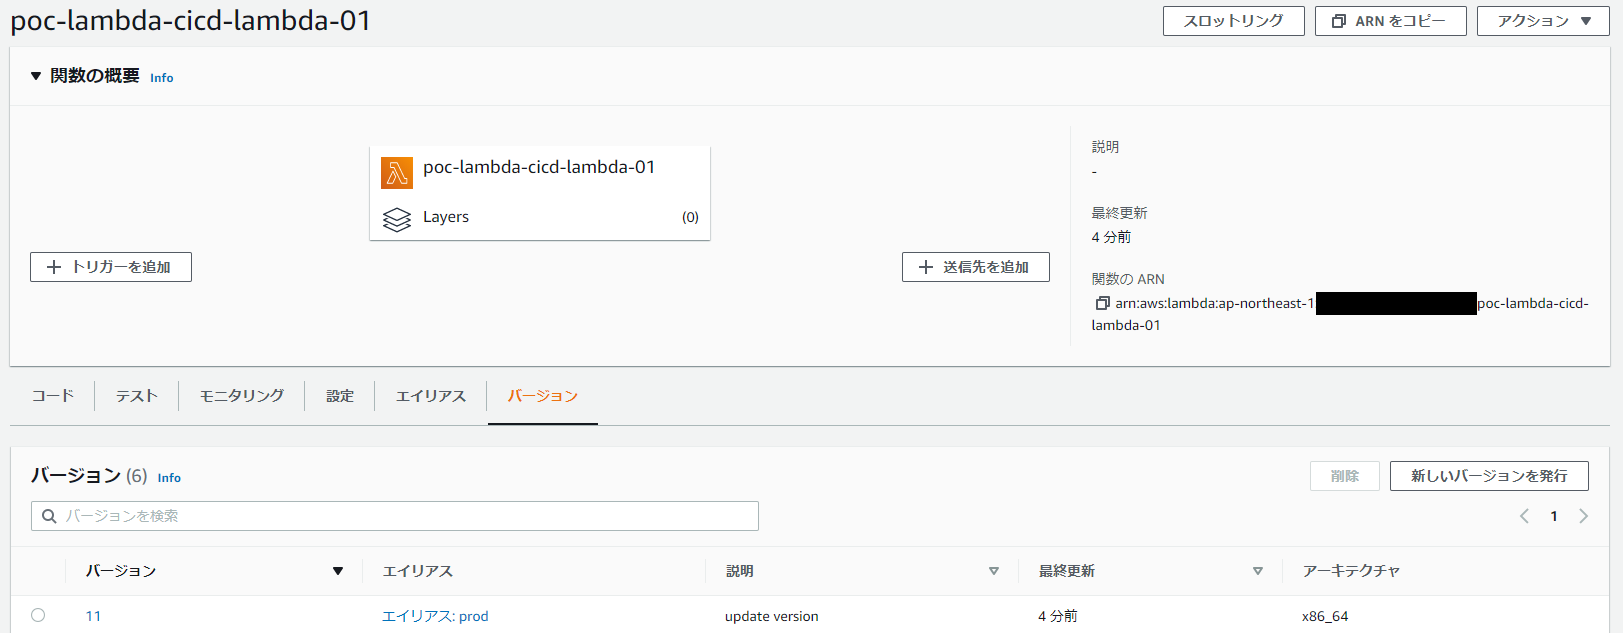The width and height of the screenshot is (1623, 633).
Task: Open Info link next to バージョン (6)
Action: coord(170,478)
